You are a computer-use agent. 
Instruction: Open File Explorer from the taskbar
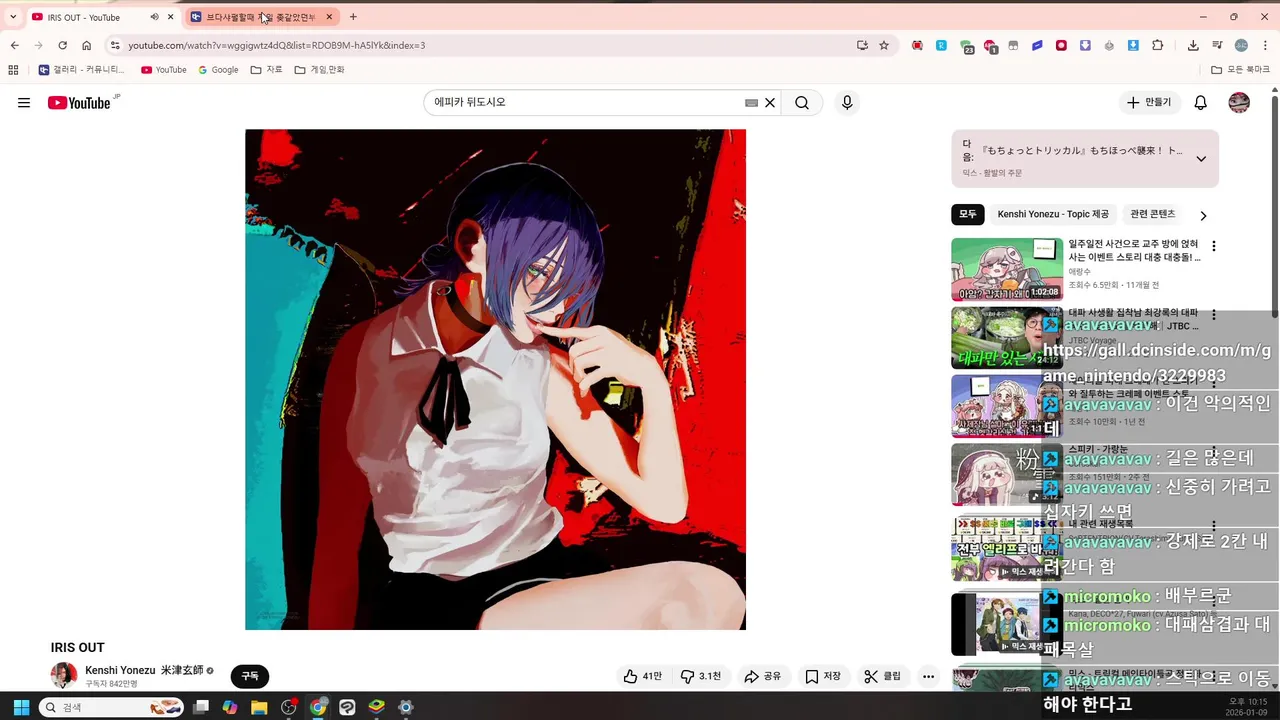point(259,707)
